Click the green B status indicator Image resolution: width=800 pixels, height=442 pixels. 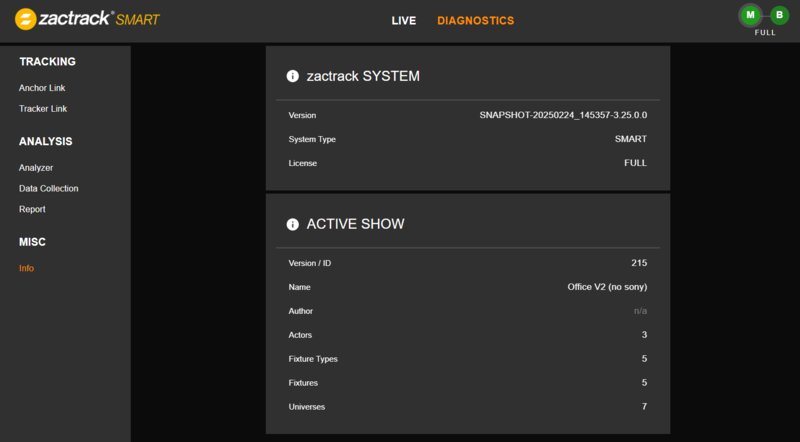click(779, 15)
